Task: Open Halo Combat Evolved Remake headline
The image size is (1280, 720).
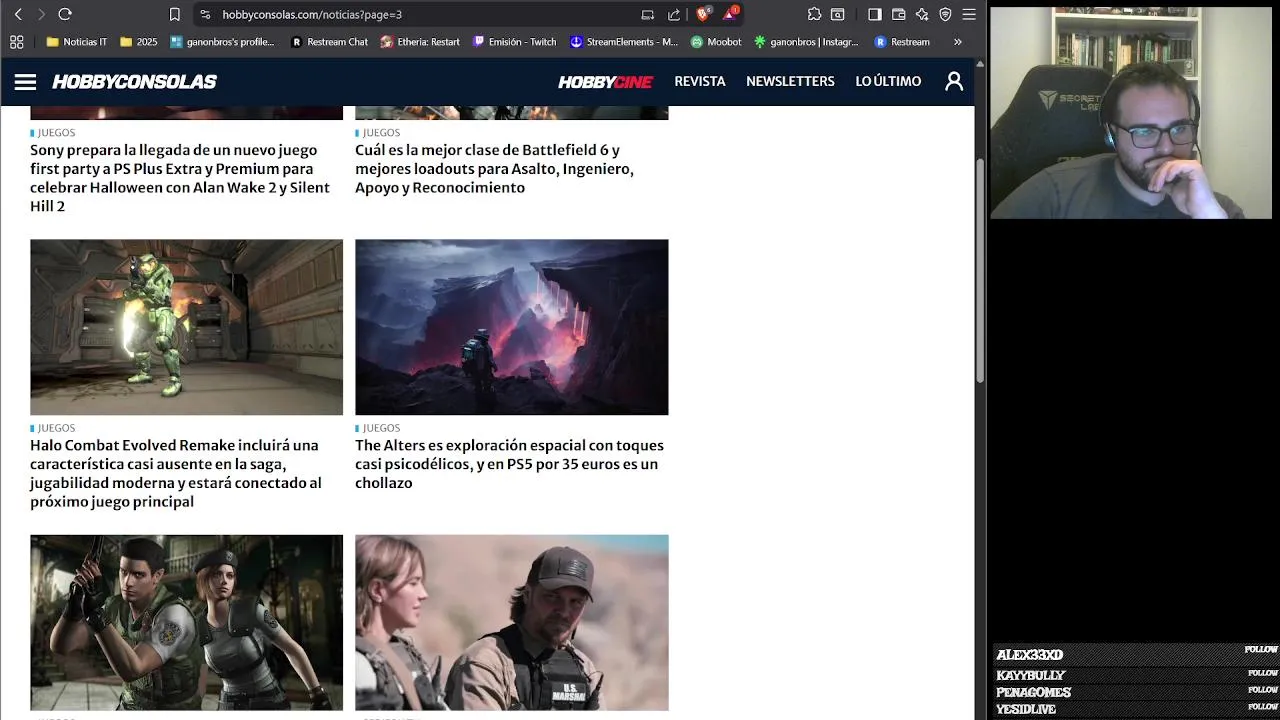Action: click(176, 473)
